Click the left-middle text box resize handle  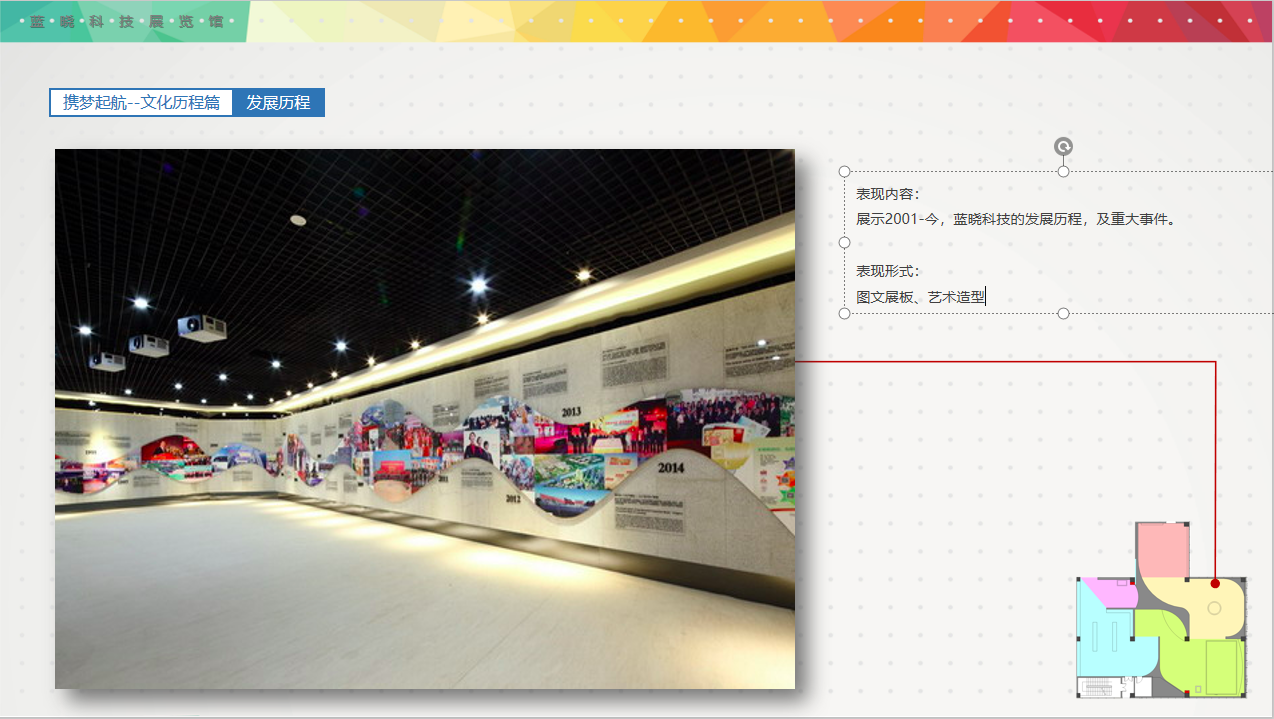(x=844, y=242)
